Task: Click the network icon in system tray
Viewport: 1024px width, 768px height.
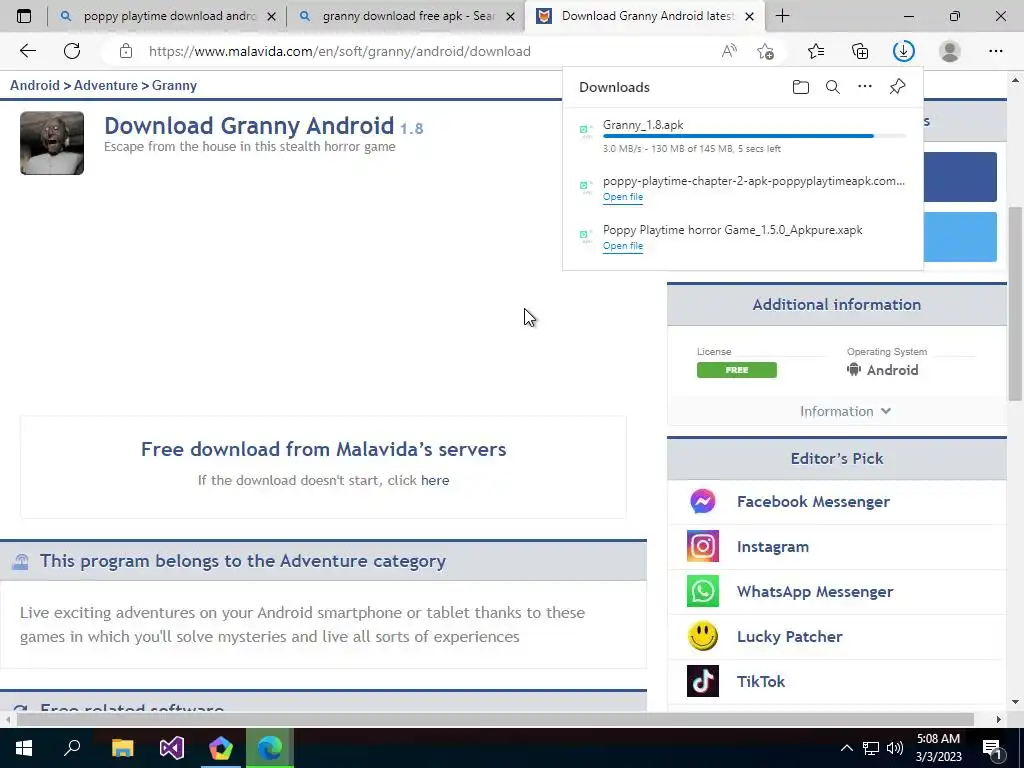Action: [x=871, y=748]
